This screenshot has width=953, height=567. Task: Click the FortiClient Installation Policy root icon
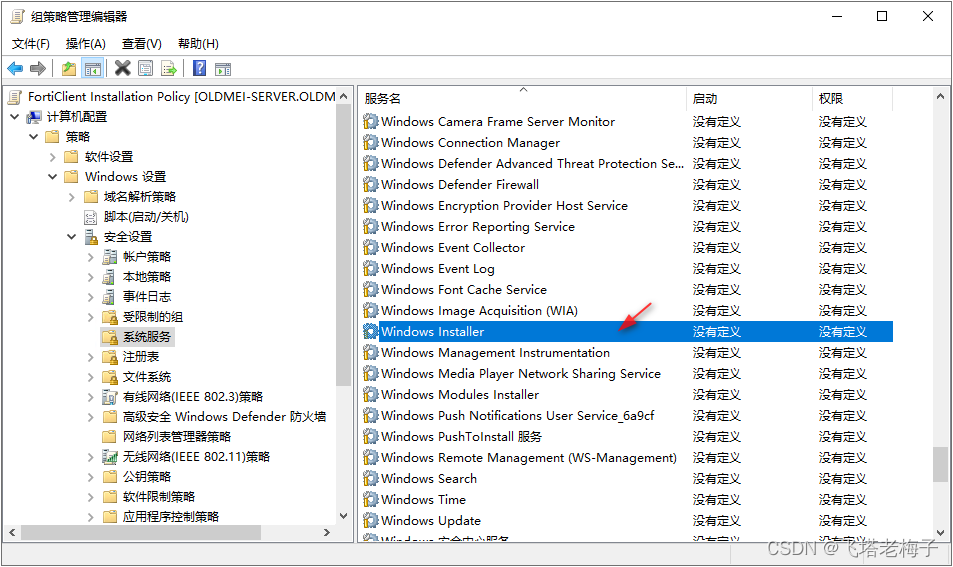coord(15,97)
